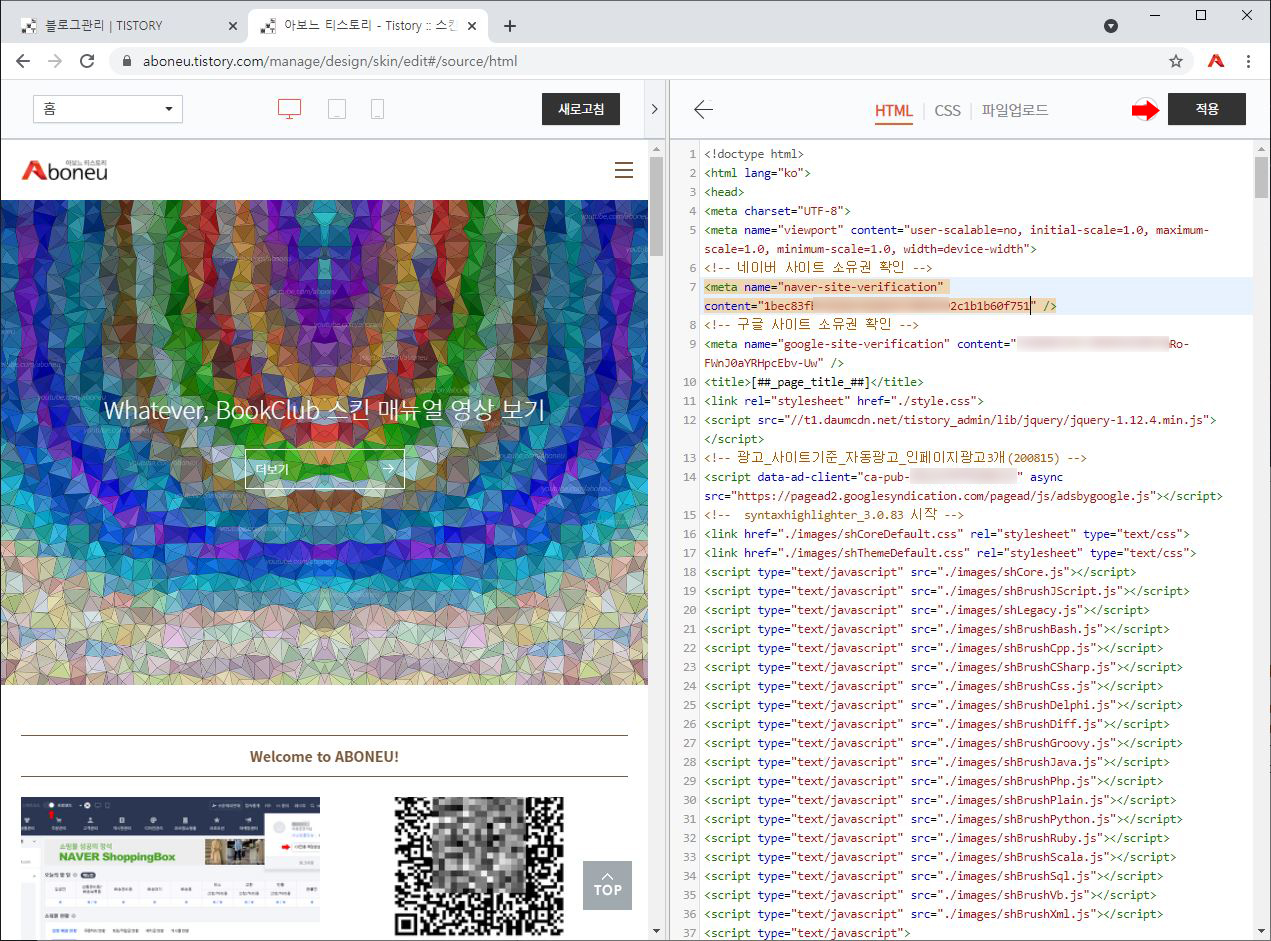Screen dimensions: 1271x941
Task: Click the NAVER ShoppingBox thumbnail
Action: coord(170,859)
